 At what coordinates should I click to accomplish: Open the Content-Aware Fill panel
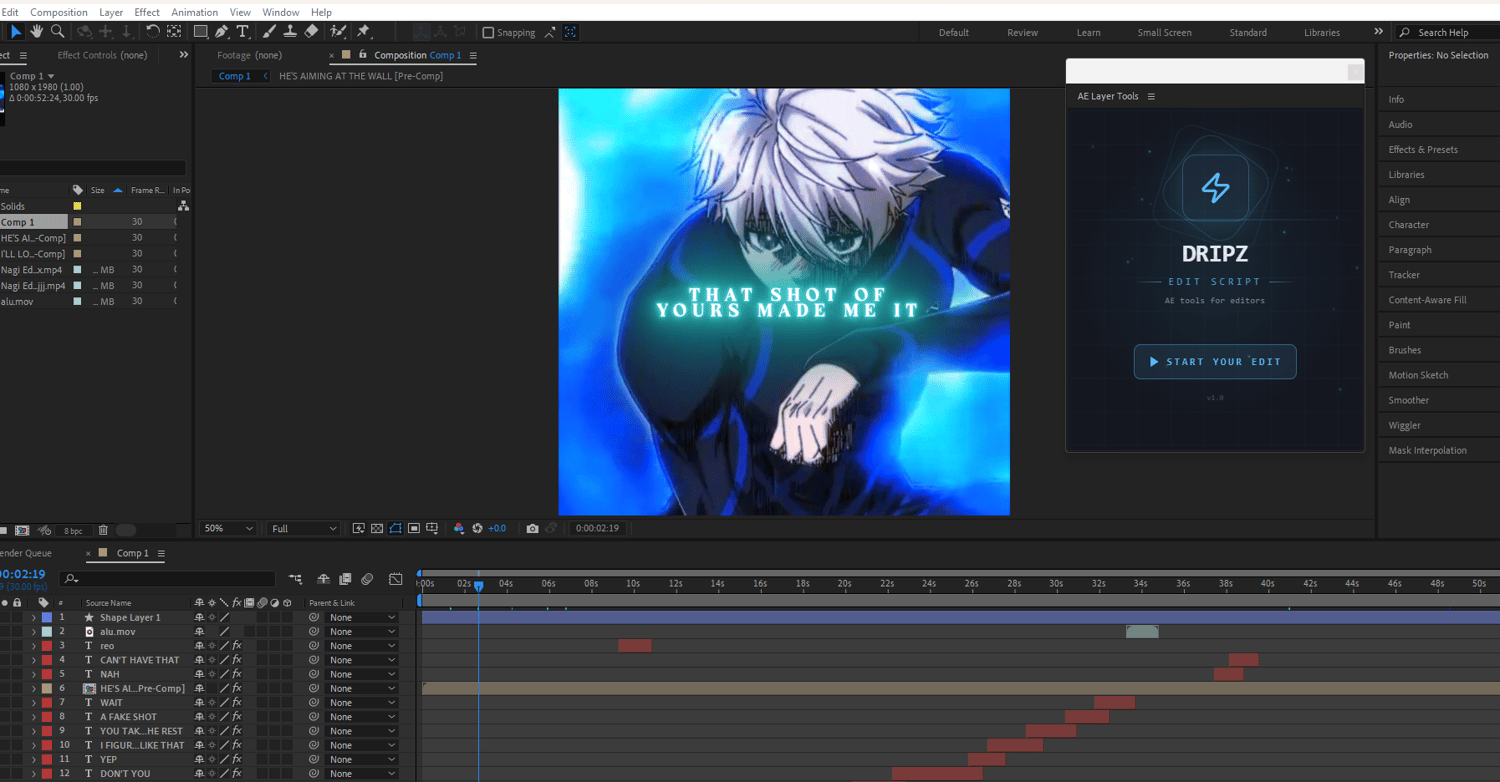[x=1427, y=300]
